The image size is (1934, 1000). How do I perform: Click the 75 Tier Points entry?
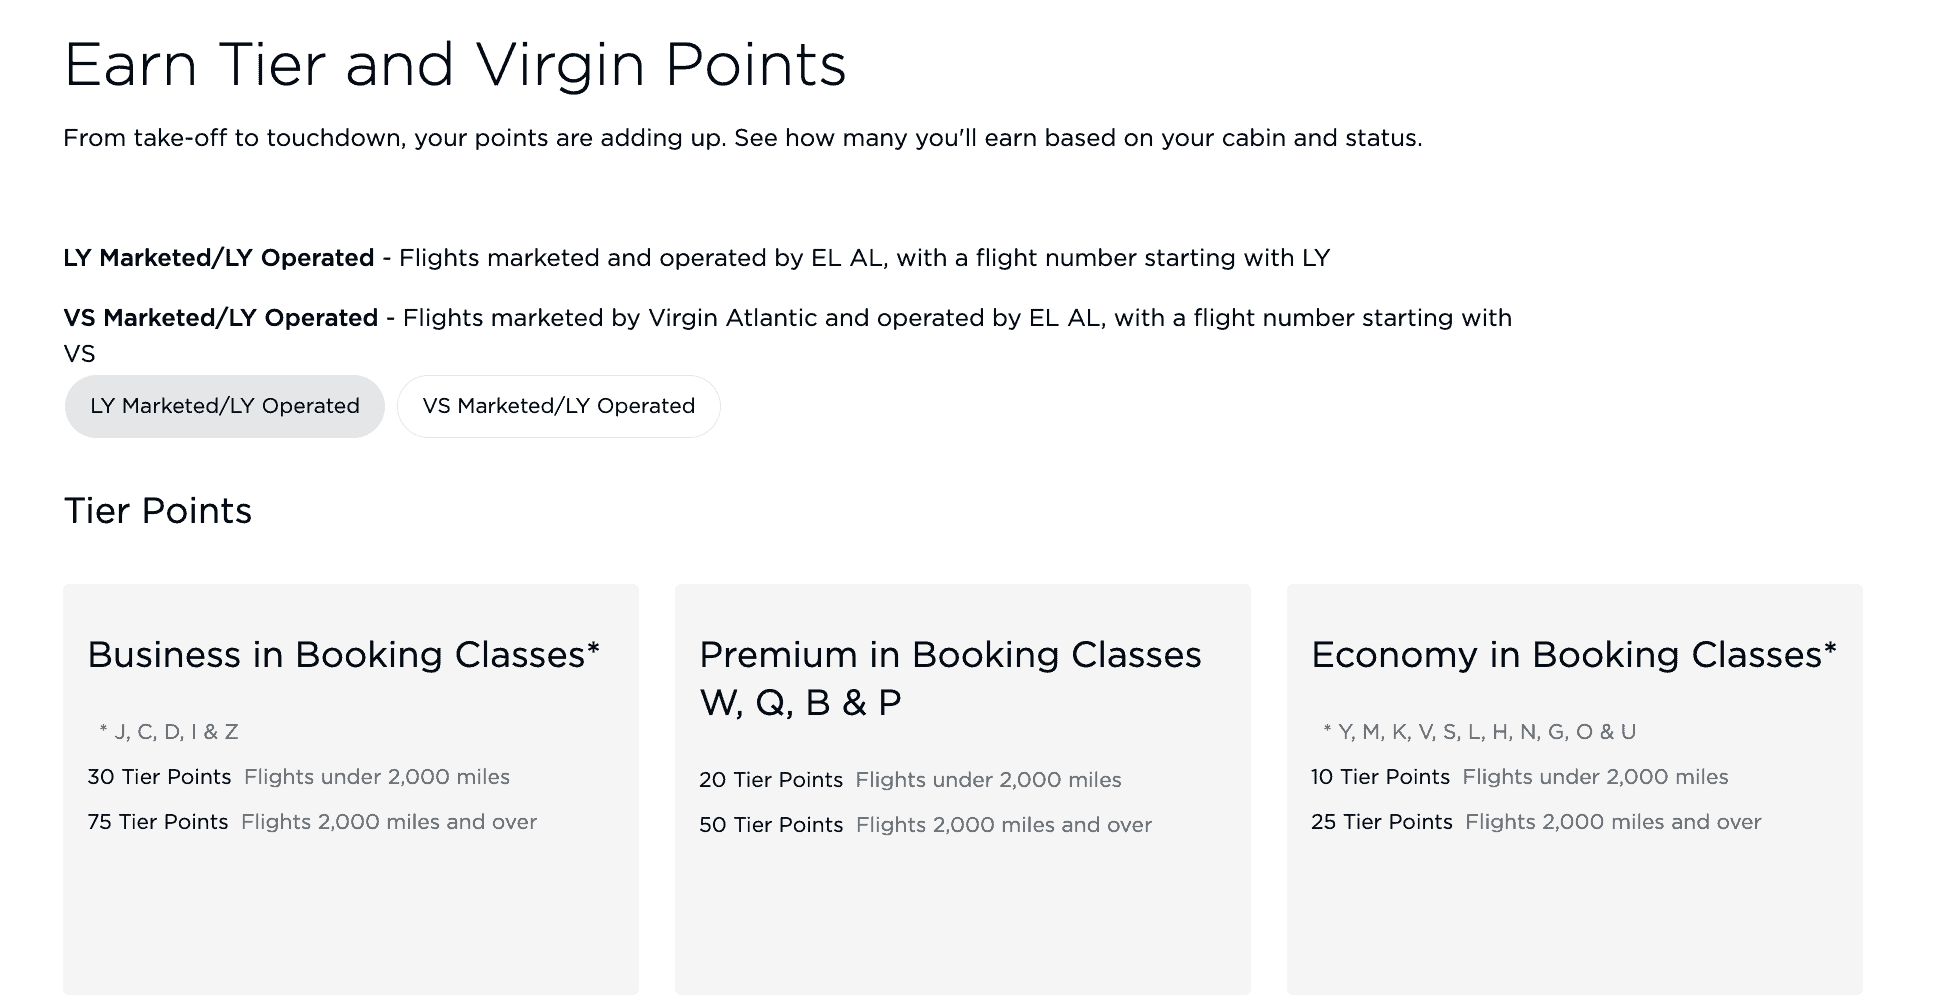(158, 821)
